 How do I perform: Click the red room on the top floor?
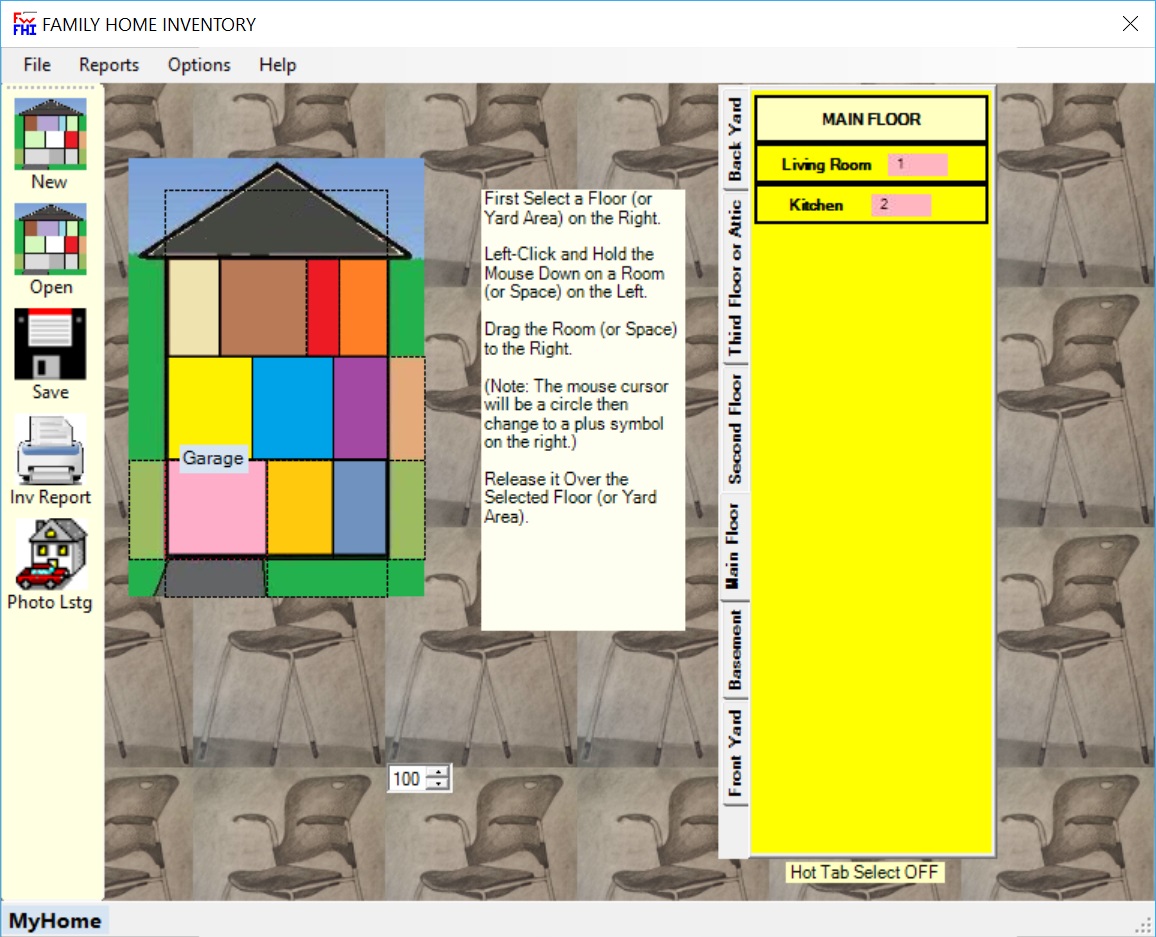[x=323, y=307]
